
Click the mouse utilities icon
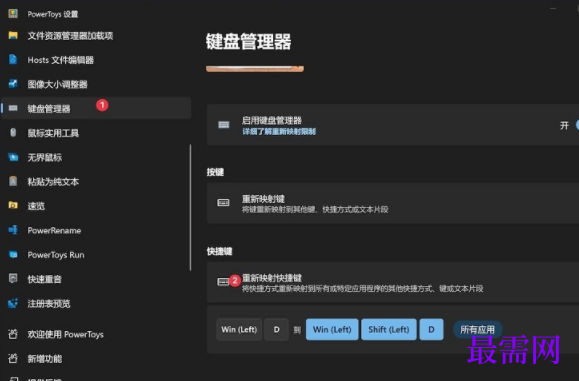point(13,133)
